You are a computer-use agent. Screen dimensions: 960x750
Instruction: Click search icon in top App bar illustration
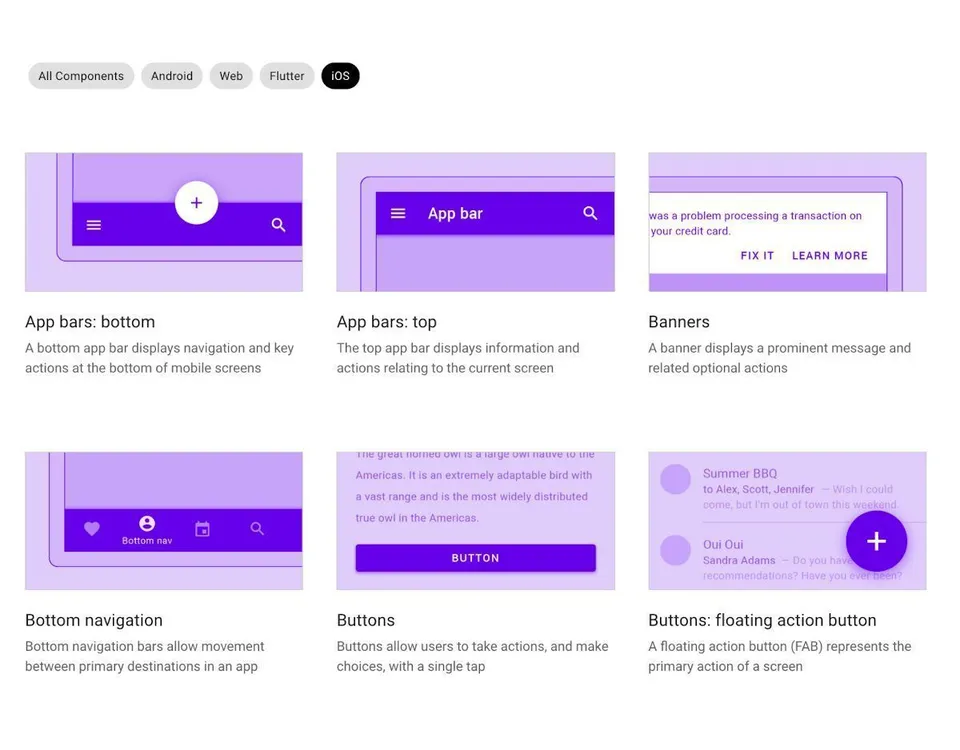pyautogui.click(x=590, y=213)
